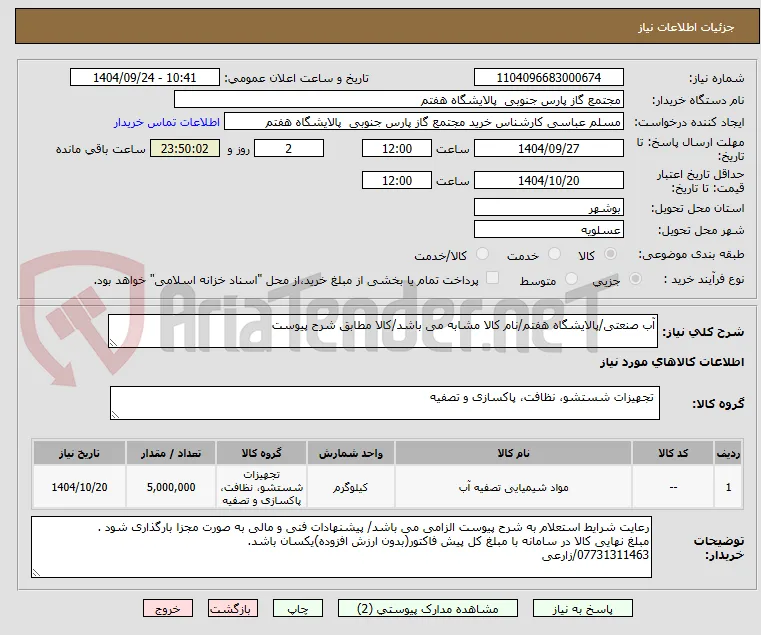The width and height of the screenshot is (761, 635).
Task: Click the بازگشت back button
Action: 233,608
